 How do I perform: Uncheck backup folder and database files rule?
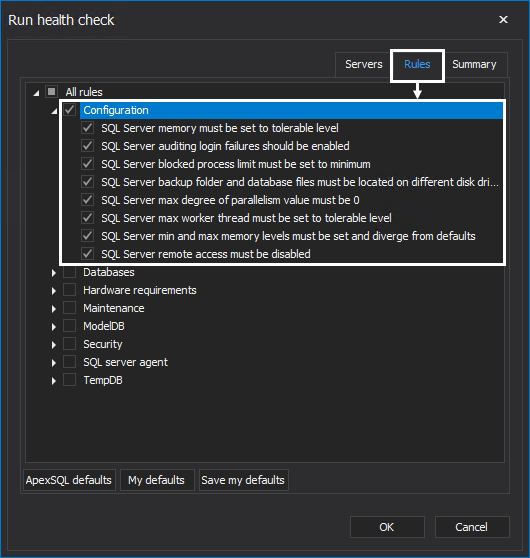pos(88,182)
